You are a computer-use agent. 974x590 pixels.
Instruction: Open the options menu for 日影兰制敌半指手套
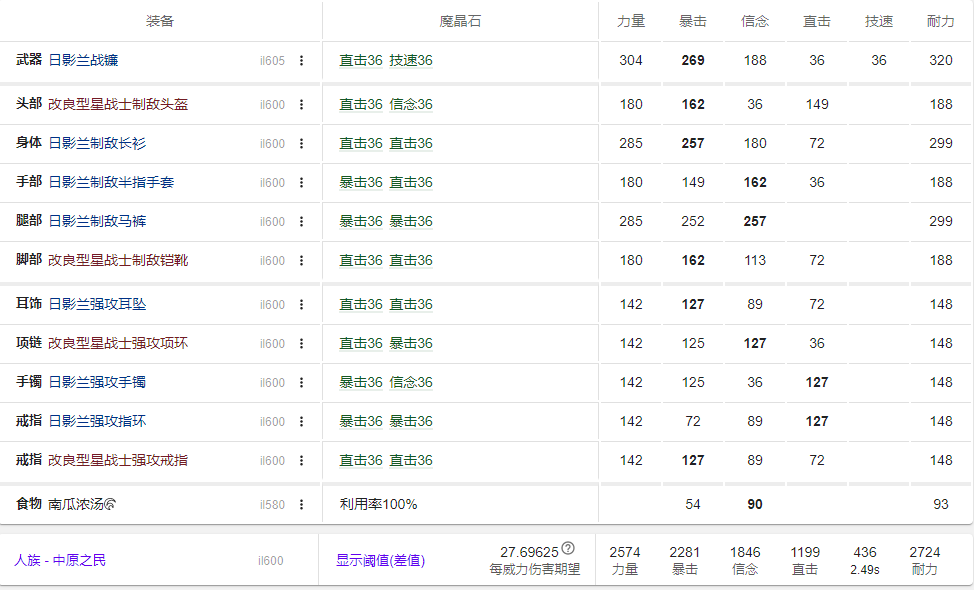303,182
